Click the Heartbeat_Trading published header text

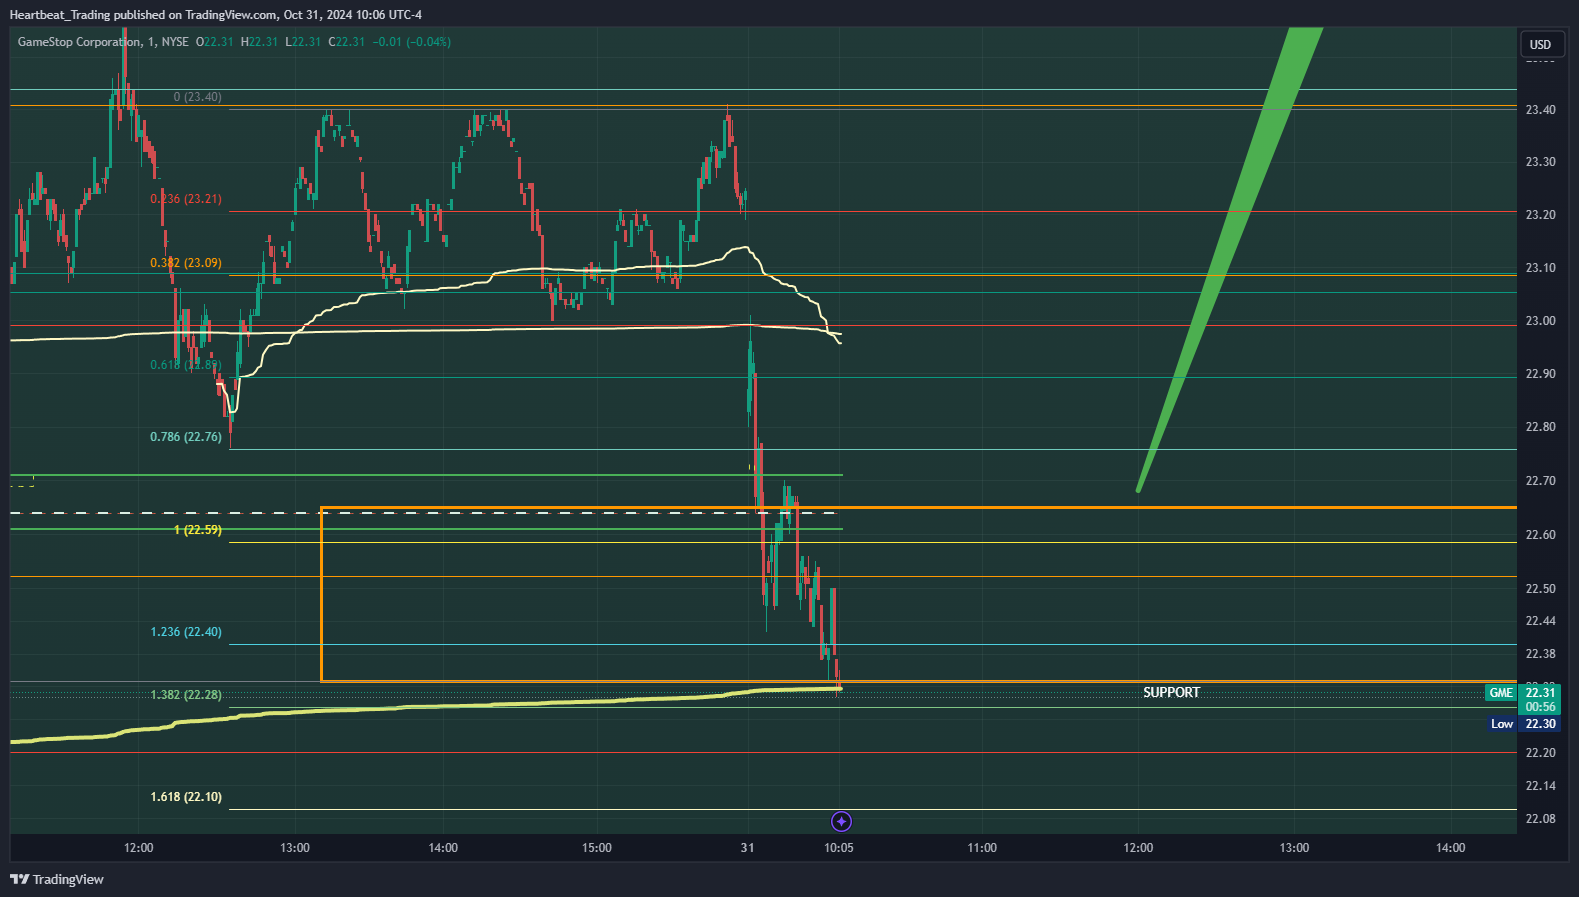(x=216, y=15)
